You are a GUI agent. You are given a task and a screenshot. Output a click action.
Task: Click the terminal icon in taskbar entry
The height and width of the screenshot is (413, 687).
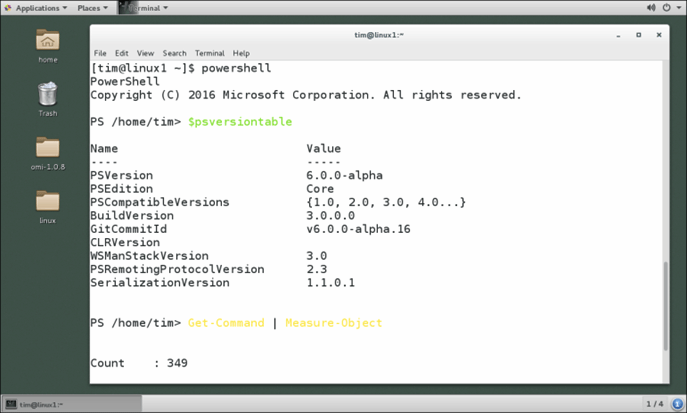click(x=11, y=404)
